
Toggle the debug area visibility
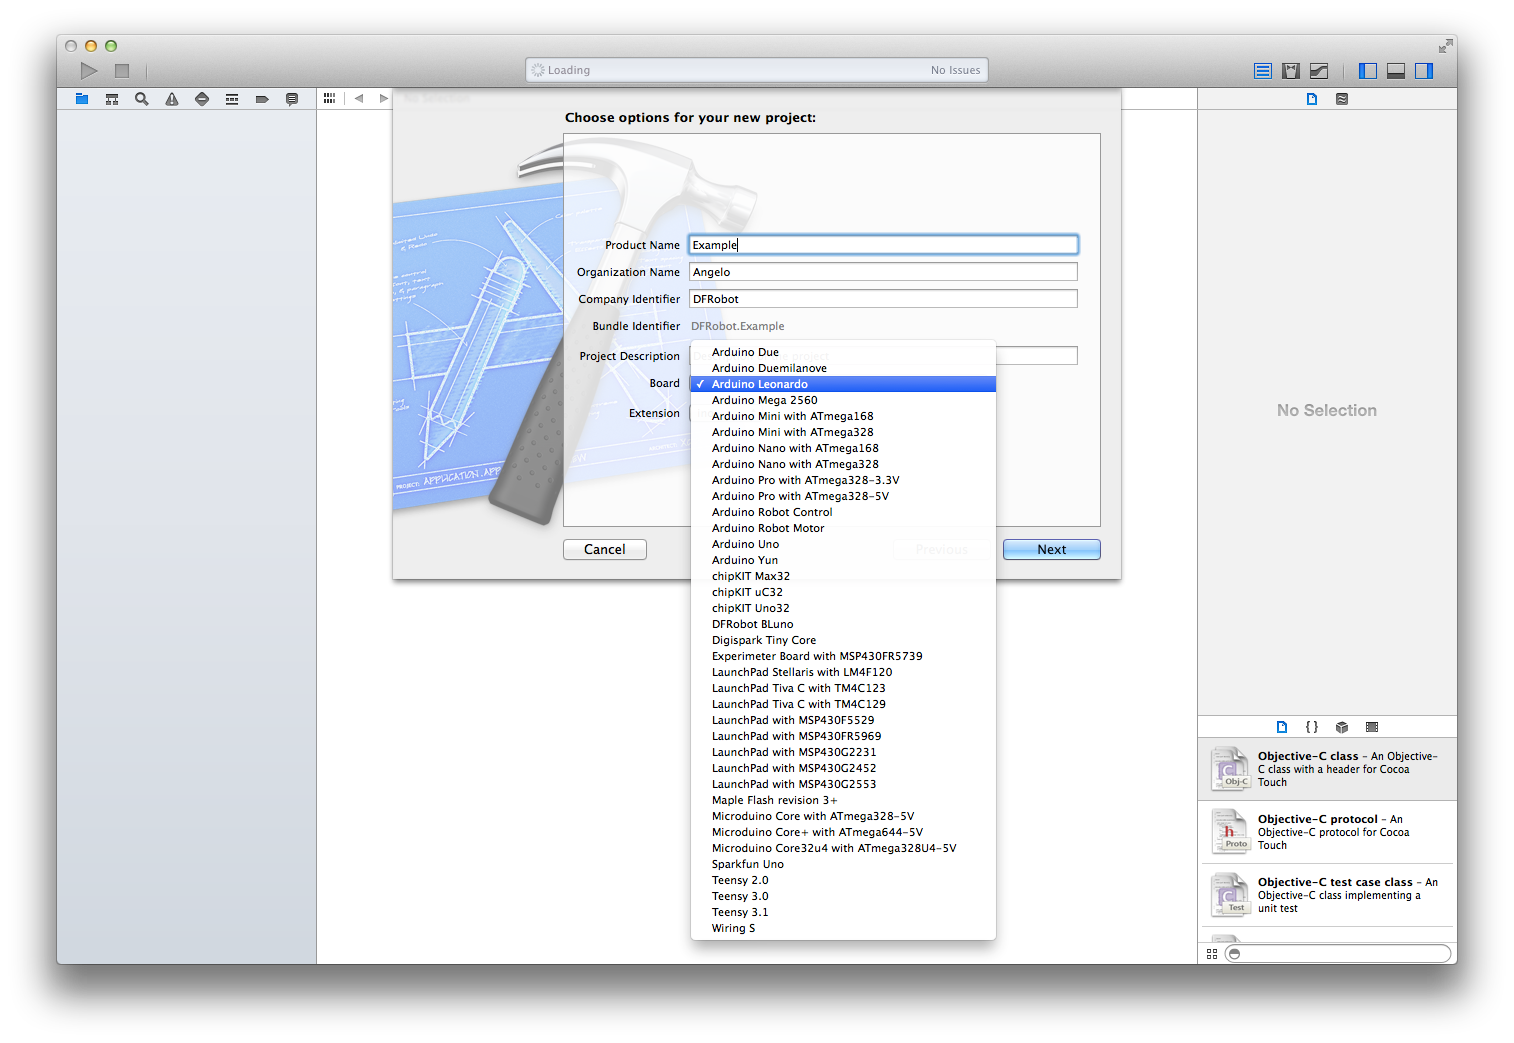(1396, 71)
